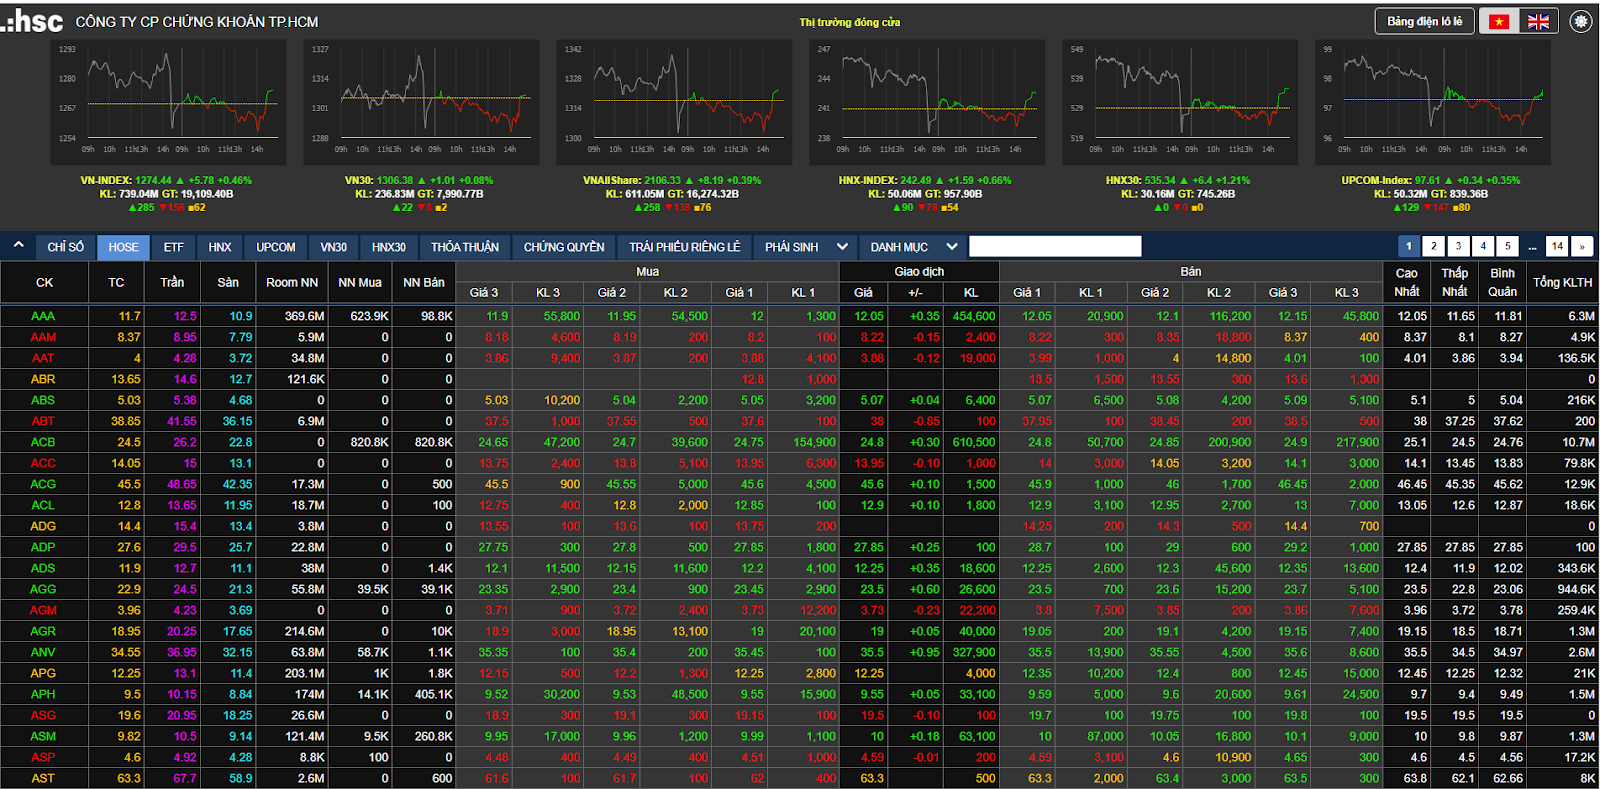The width and height of the screenshot is (1600, 789).
Task: Click the Trần column header
Action: (x=172, y=283)
